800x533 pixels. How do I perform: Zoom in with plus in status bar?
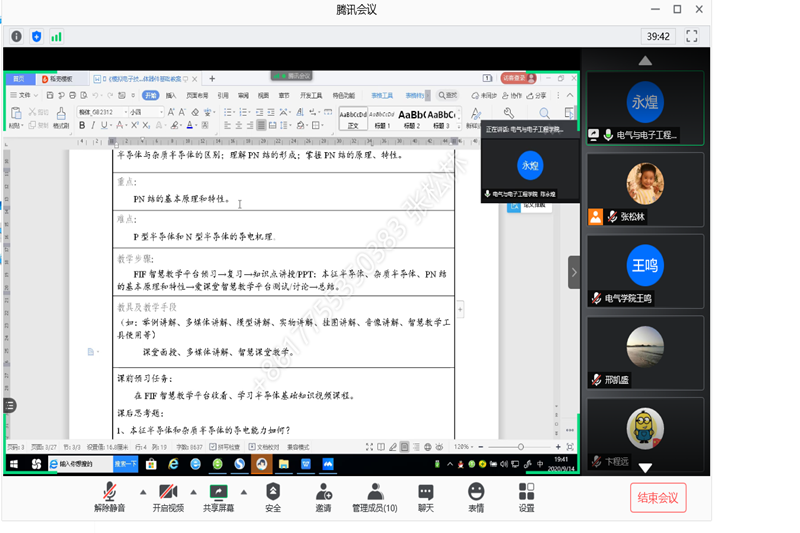point(558,447)
